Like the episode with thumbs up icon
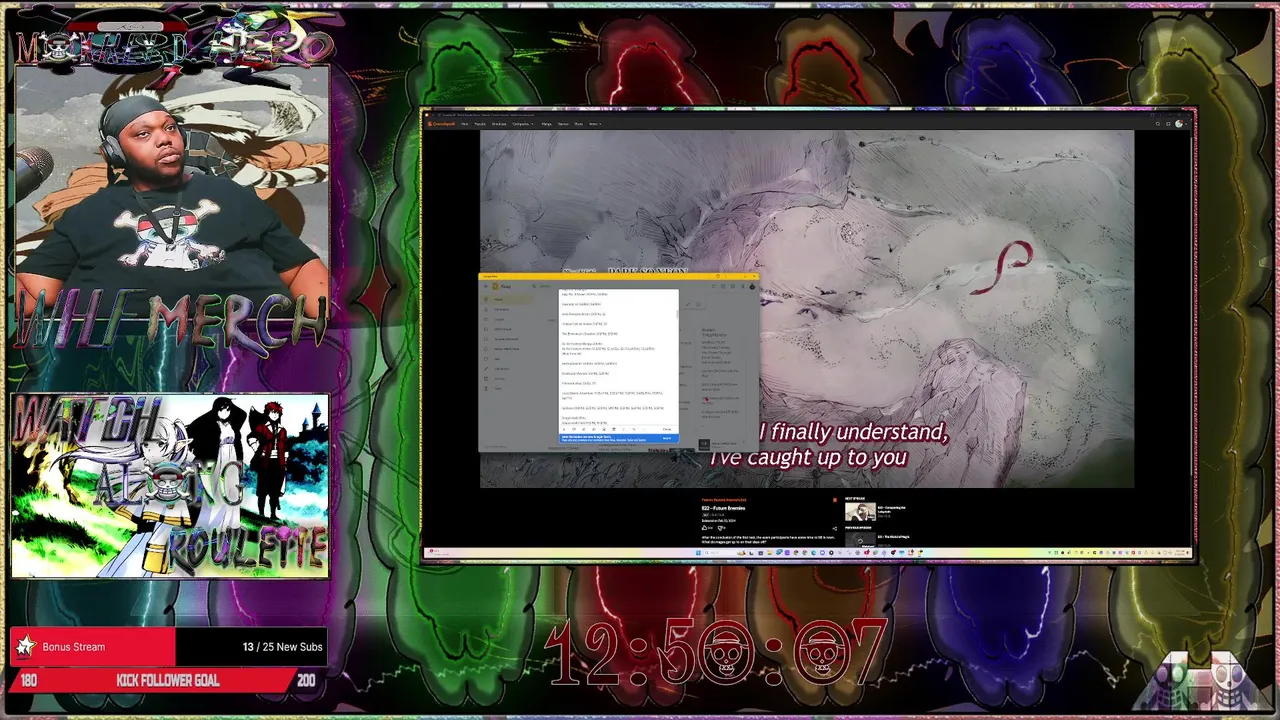 [705, 528]
